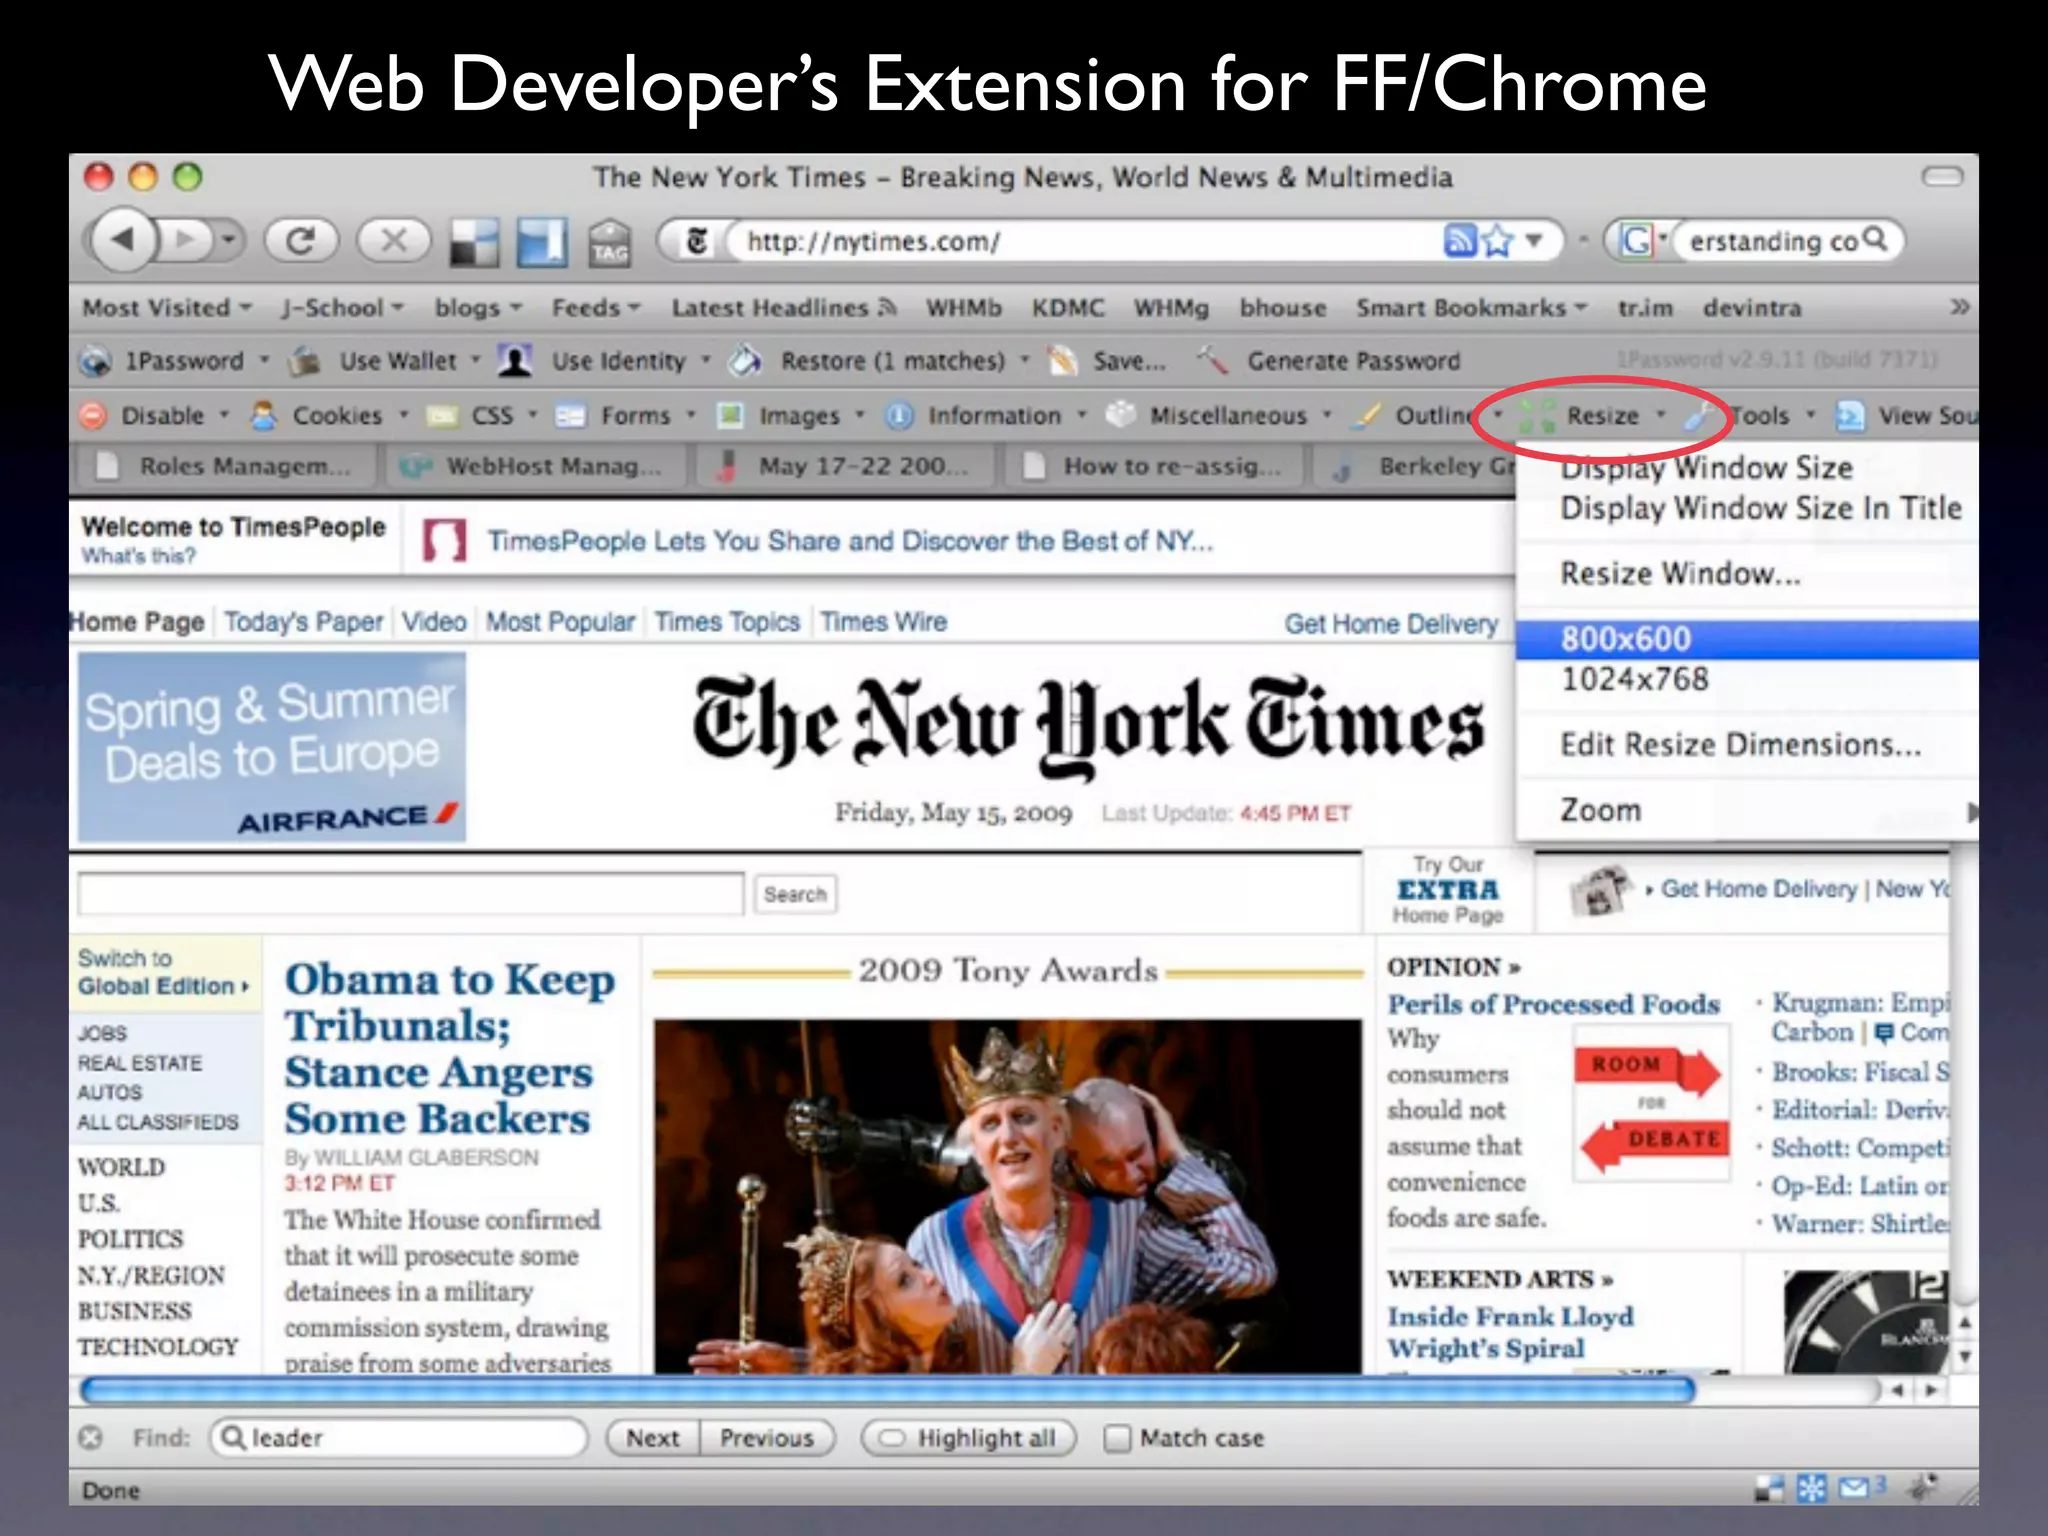Show more bookmarks via the double chevron

(1960, 307)
